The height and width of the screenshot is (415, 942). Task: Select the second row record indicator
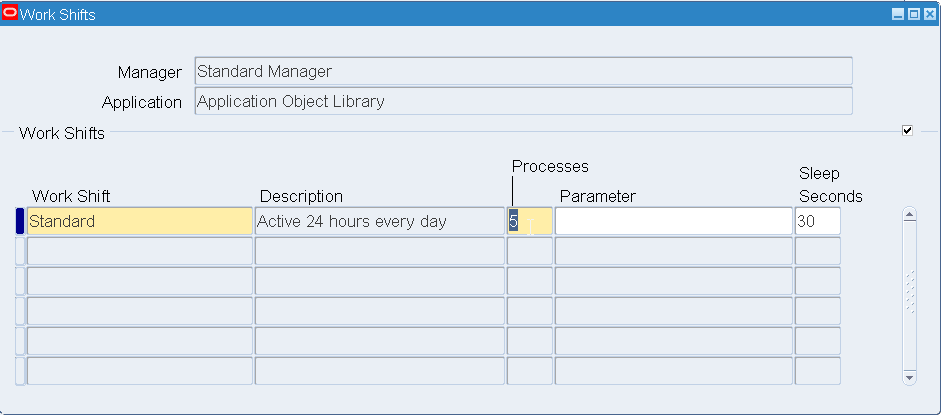point(20,251)
